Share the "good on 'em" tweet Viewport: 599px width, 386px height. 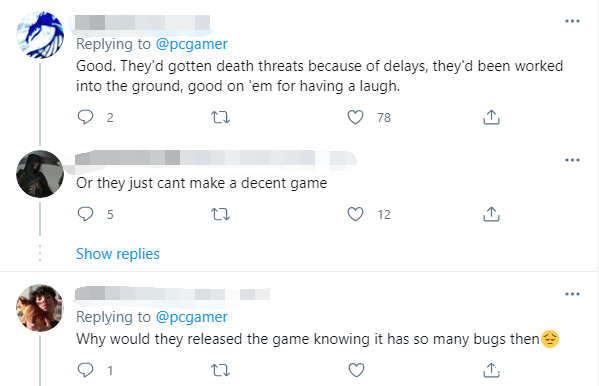tap(491, 117)
